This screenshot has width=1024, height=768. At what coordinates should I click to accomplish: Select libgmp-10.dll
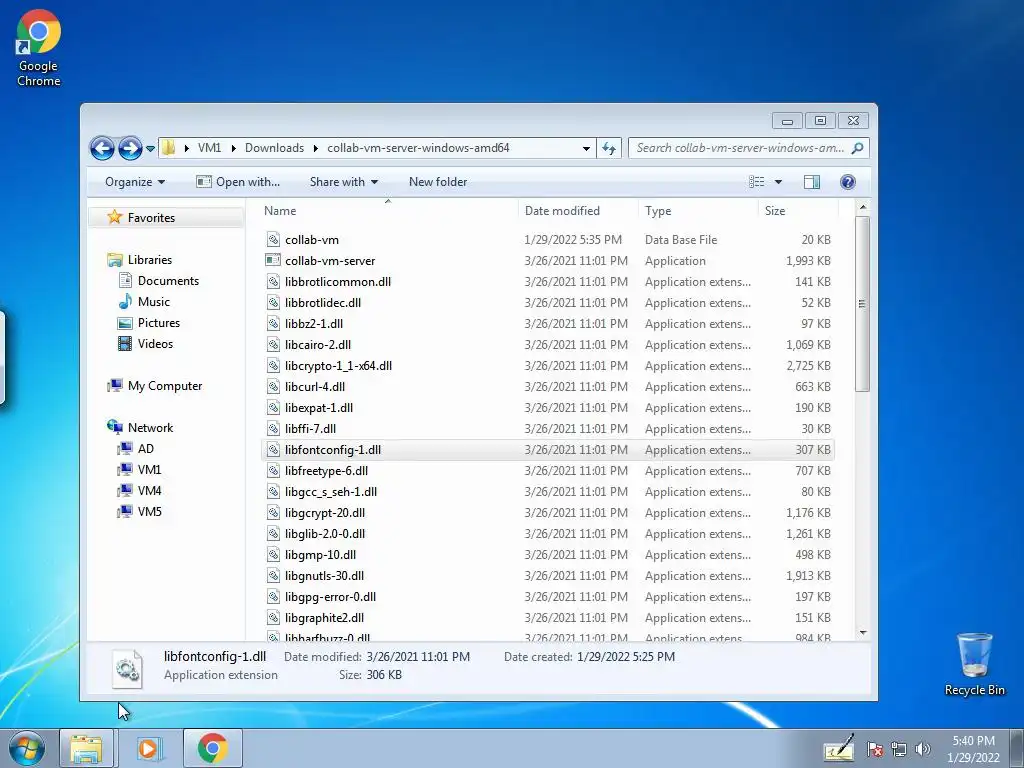point(547,554)
